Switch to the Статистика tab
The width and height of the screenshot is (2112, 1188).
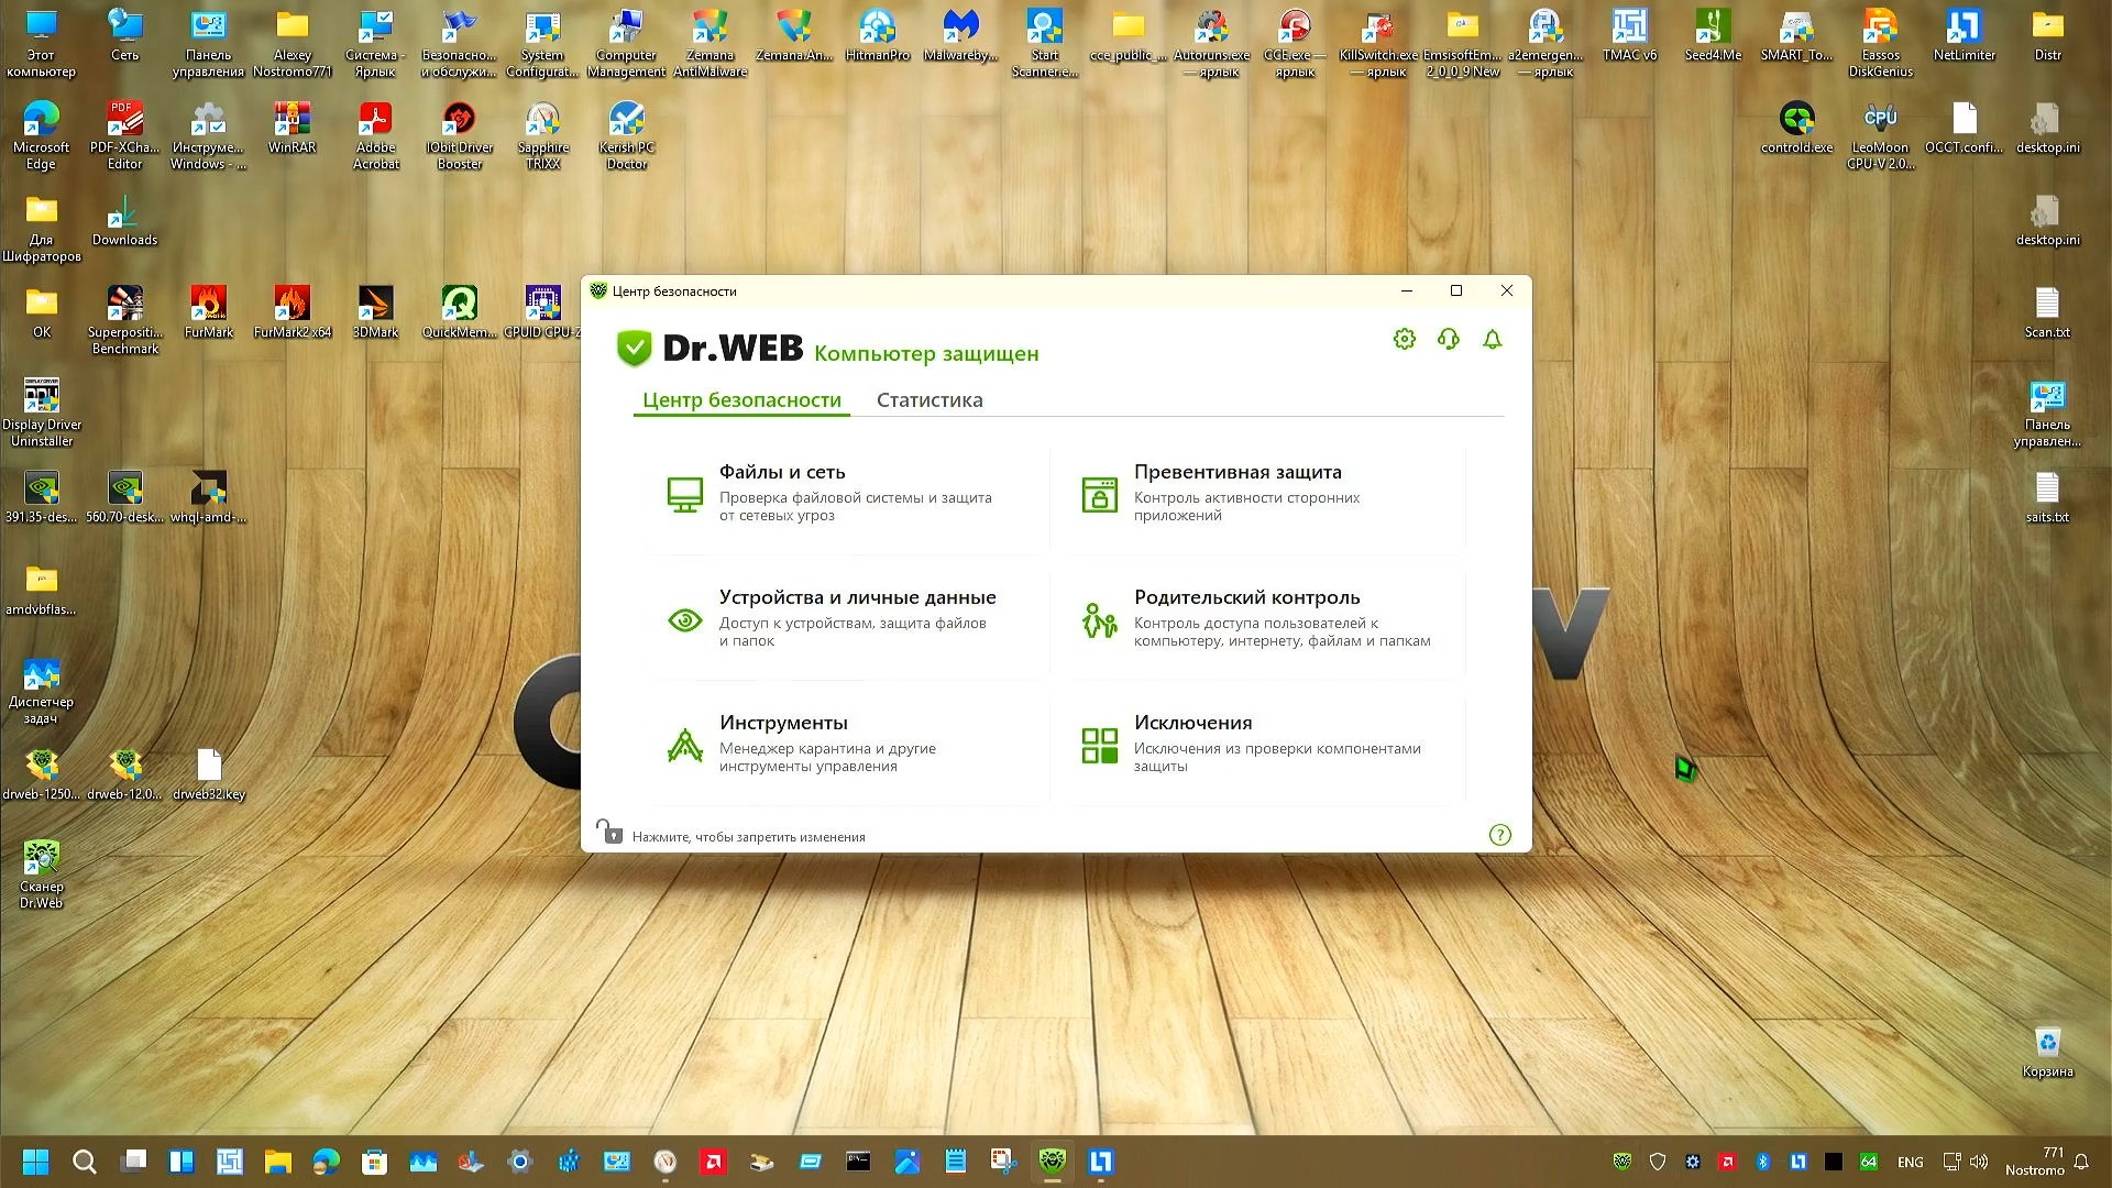click(929, 400)
